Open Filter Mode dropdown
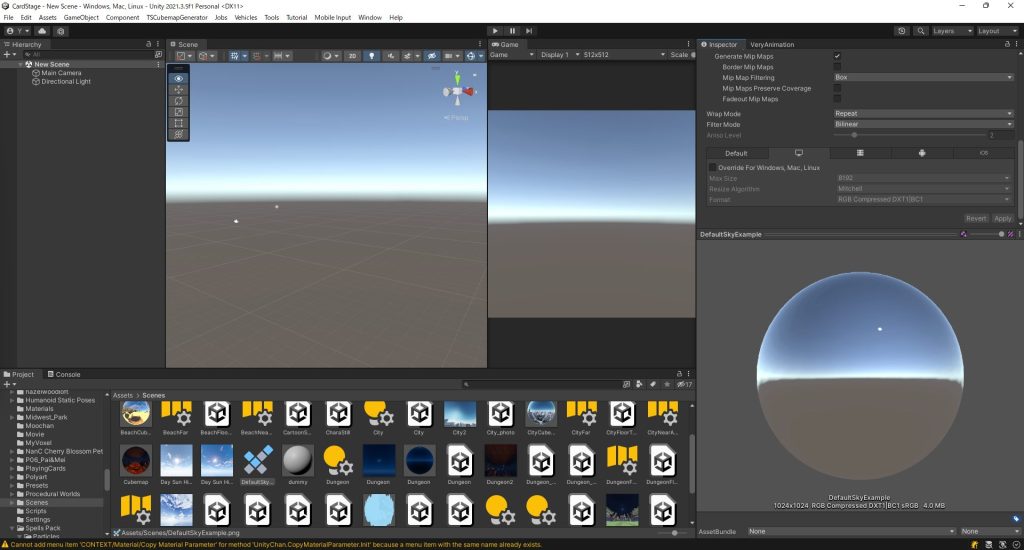The image size is (1024, 550). coord(923,124)
